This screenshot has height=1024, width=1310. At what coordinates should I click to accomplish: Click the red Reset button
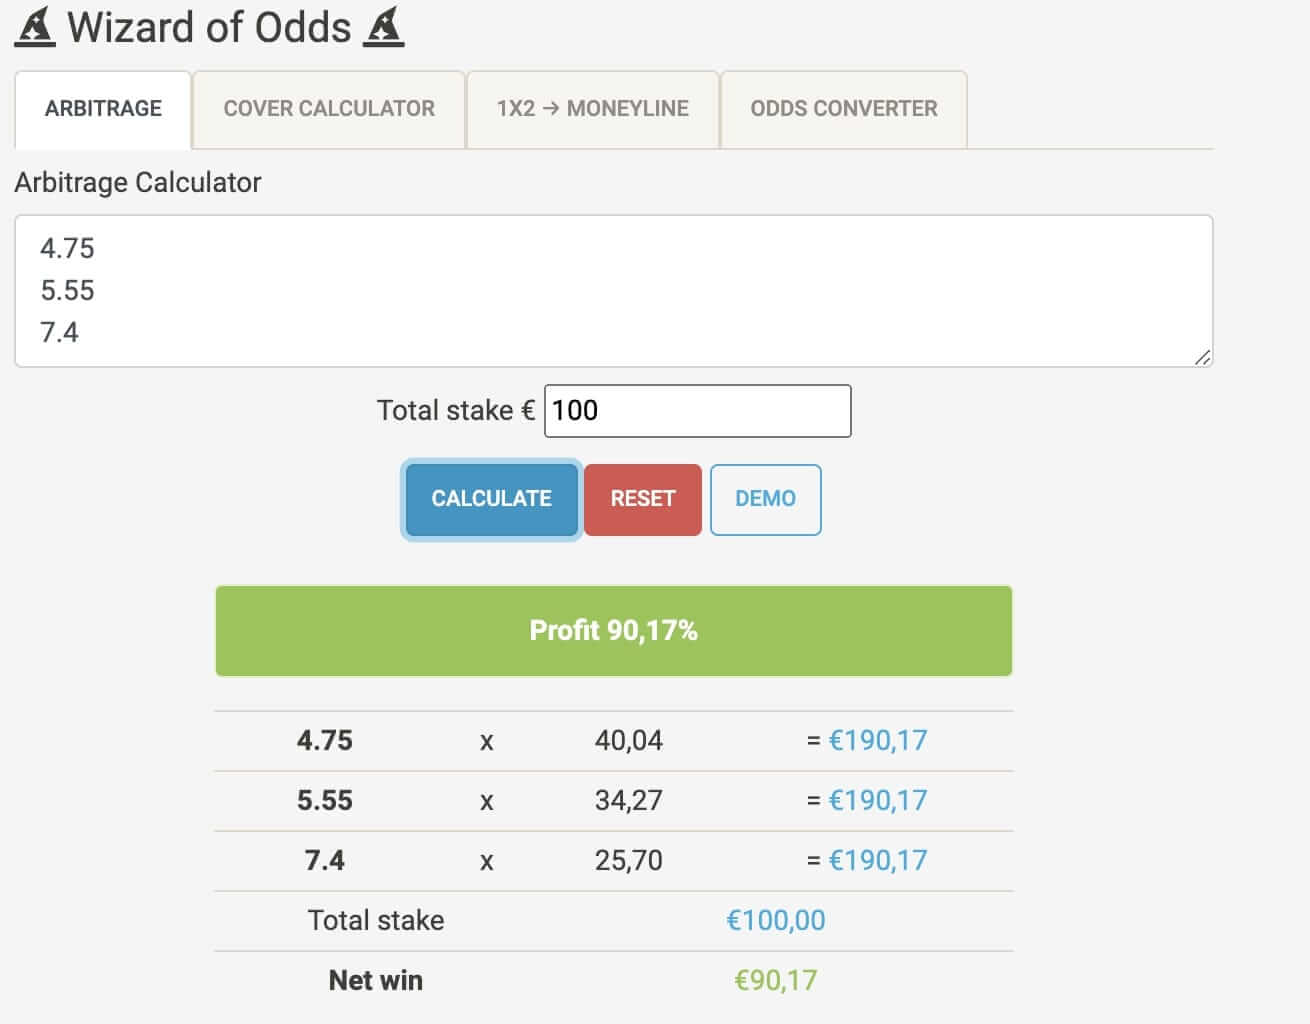pos(643,499)
